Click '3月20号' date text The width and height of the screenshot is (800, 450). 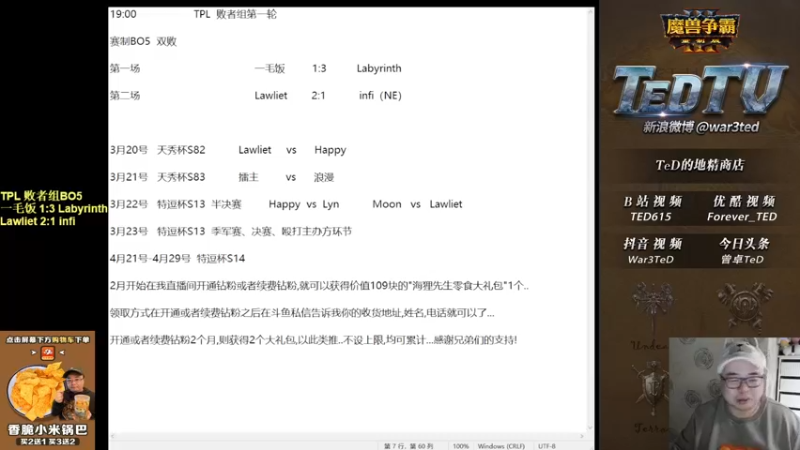[x=129, y=150]
